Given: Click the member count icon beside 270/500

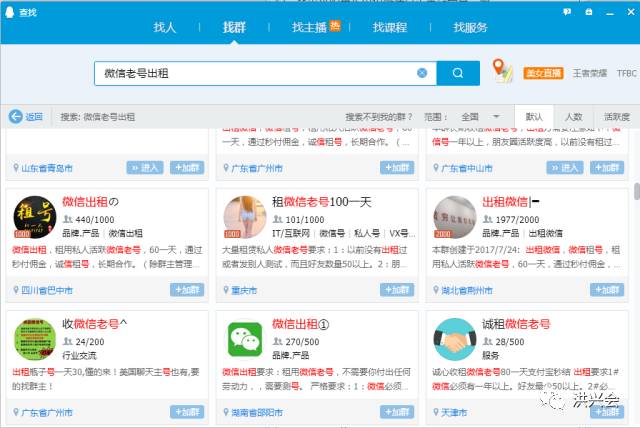Looking at the screenshot, I should point(278,342).
